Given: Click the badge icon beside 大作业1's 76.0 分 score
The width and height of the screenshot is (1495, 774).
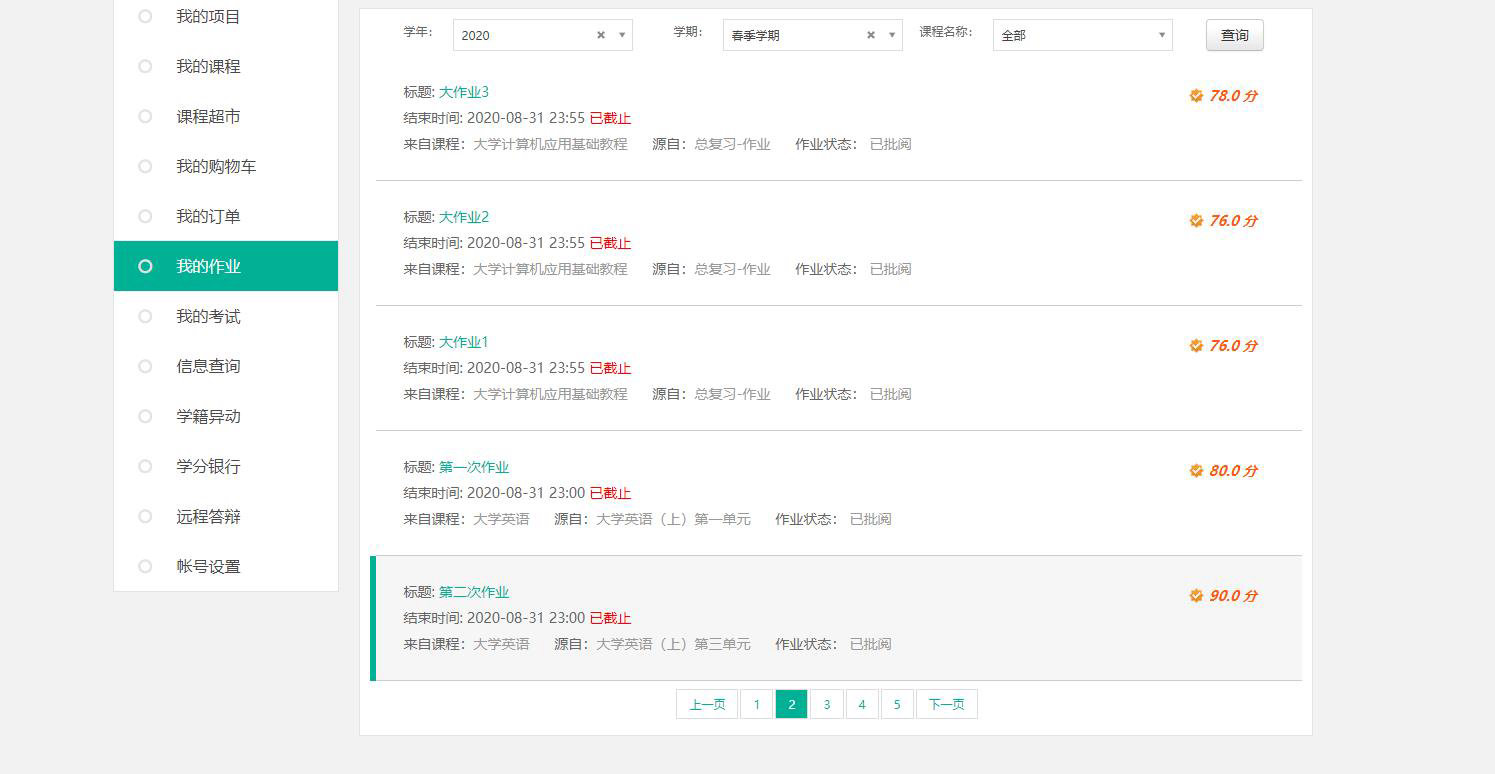Looking at the screenshot, I should tap(1196, 346).
